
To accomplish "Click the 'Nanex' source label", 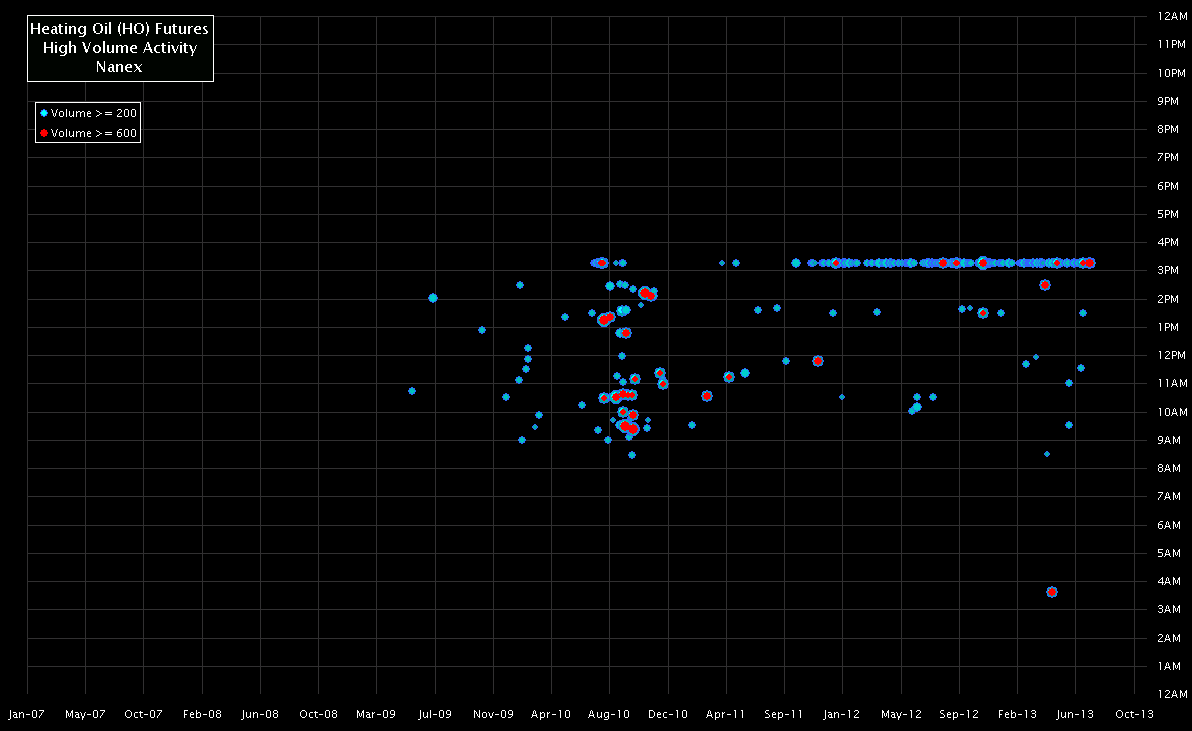I will (119, 67).
